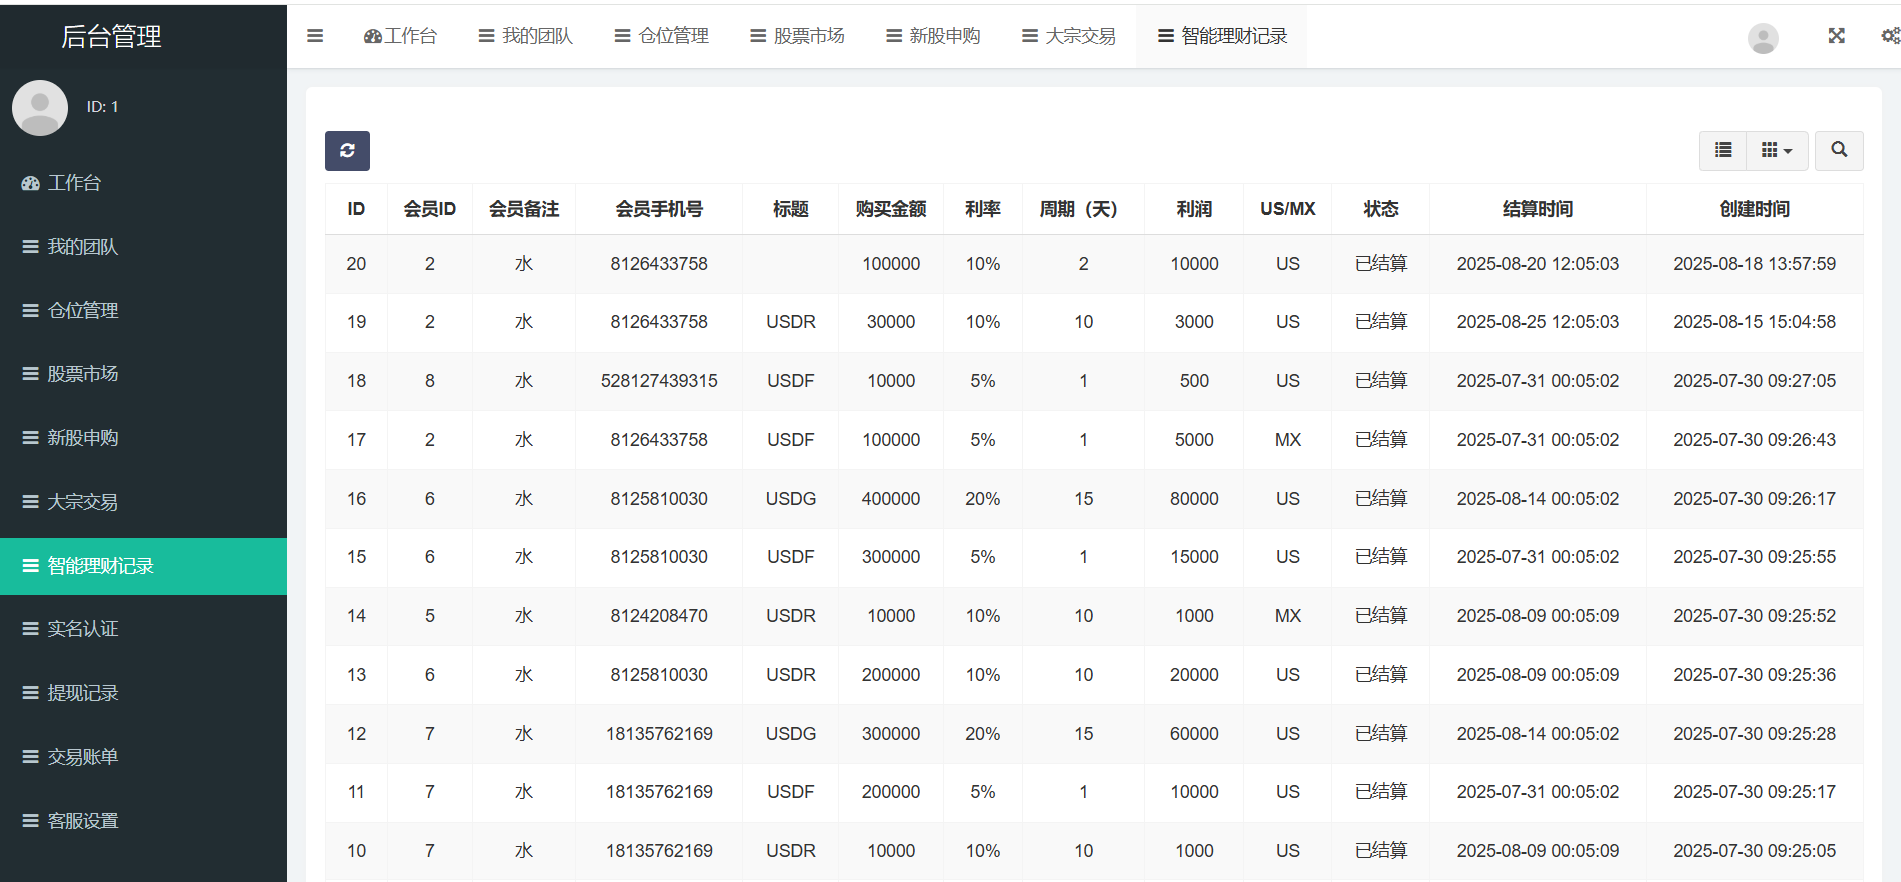This screenshot has width=1901, height=882.
Task: Click the user avatar in top bar
Action: (x=1762, y=38)
